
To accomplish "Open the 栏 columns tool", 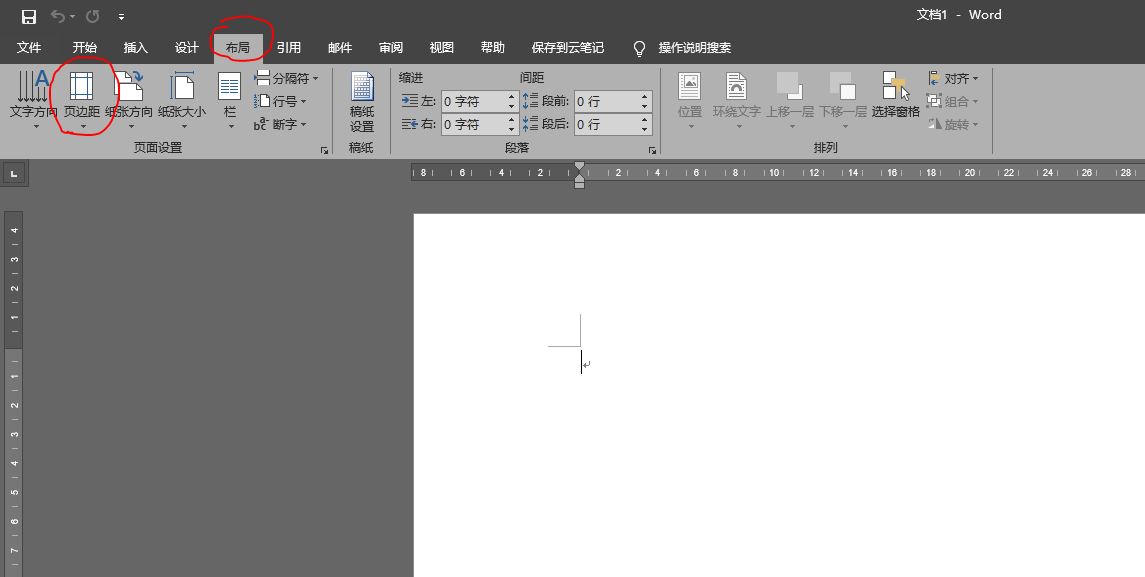I will coord(230,101).
